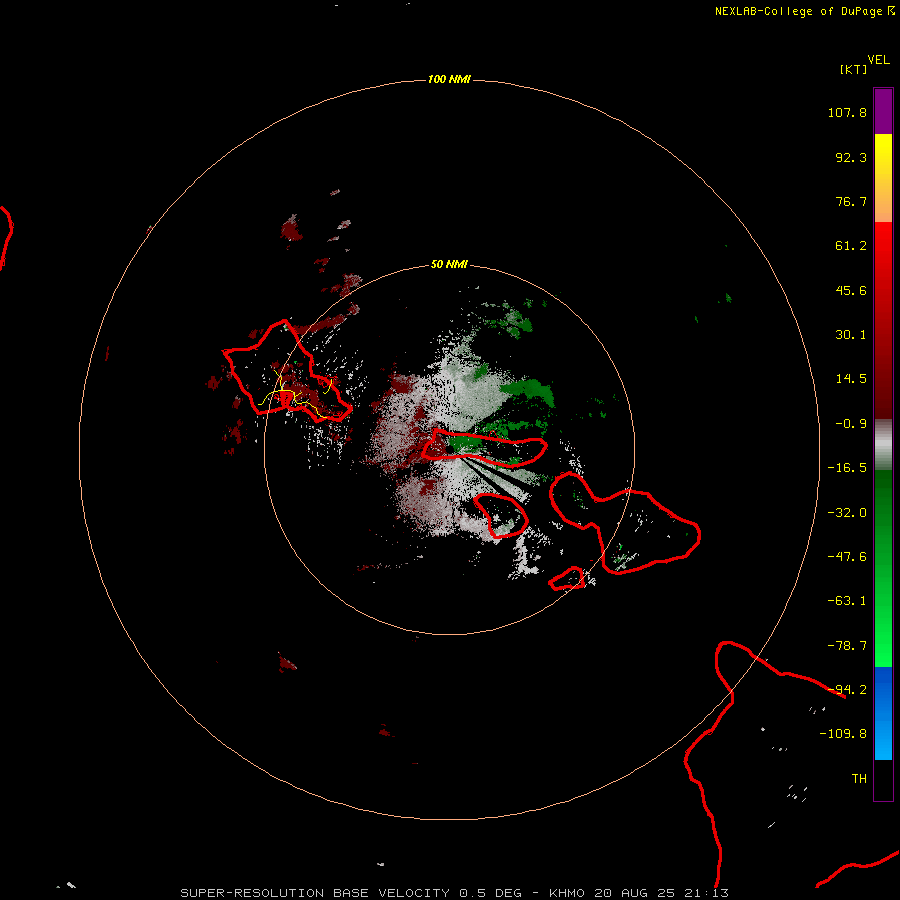Image resolution: width=900 pixels, height=900 pixels.
Task: Click the KHMO 20 AUG 25 21:13 timestamp
Action: pyautogui.click(x=639, y=893)
